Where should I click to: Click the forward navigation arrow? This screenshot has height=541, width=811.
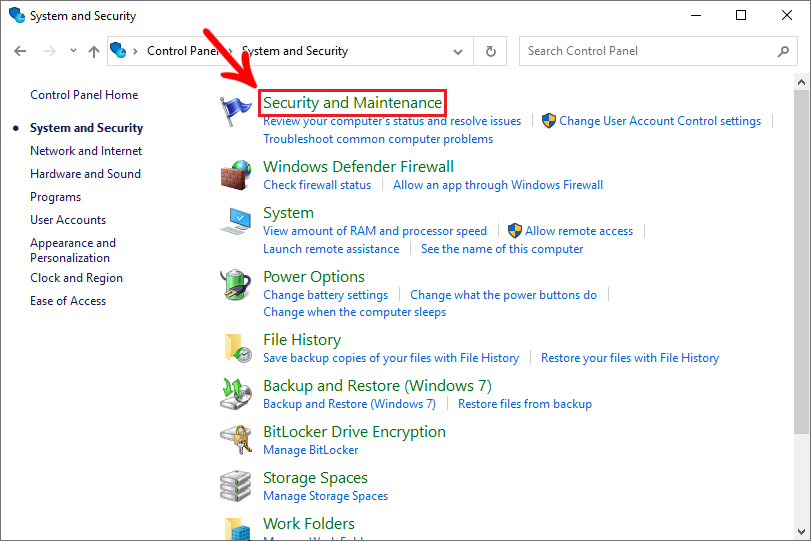pyautogui.click(x=50, y=51)
